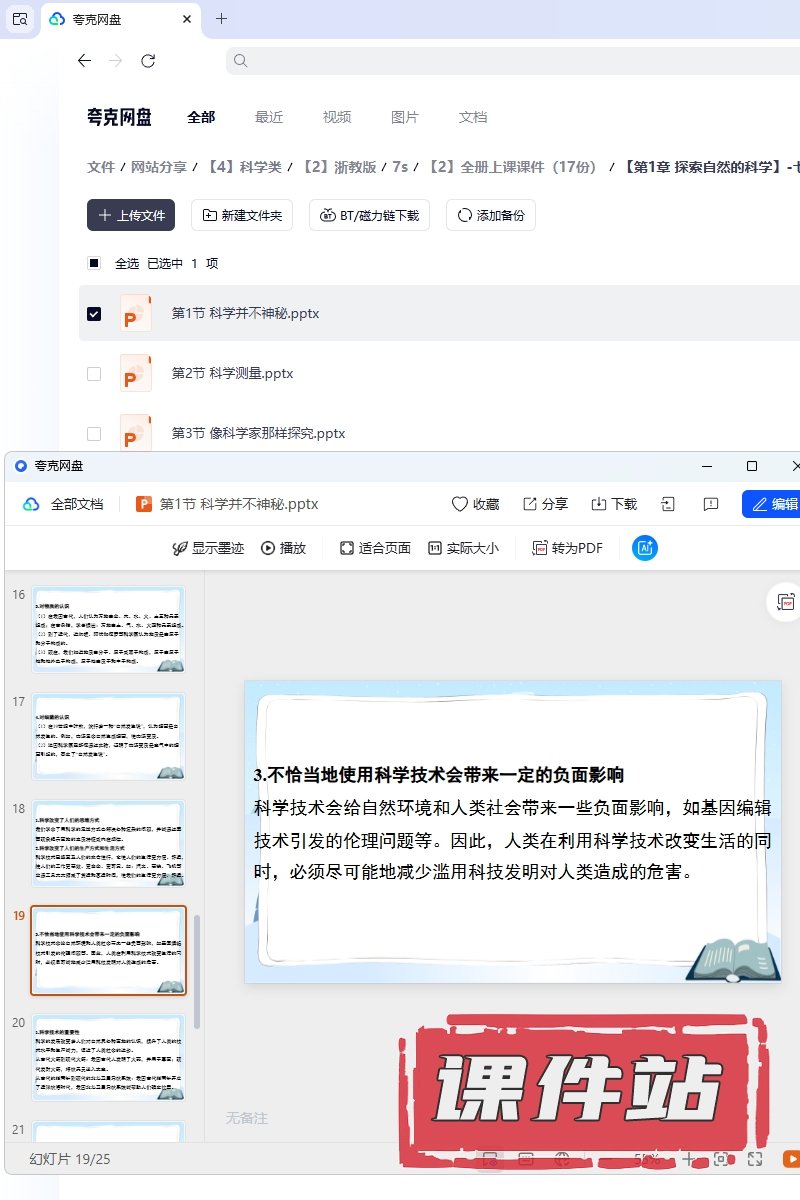Click the floating PDF icon at right edge
Viewport: 800px width, 1200px height.
[785, 602]
